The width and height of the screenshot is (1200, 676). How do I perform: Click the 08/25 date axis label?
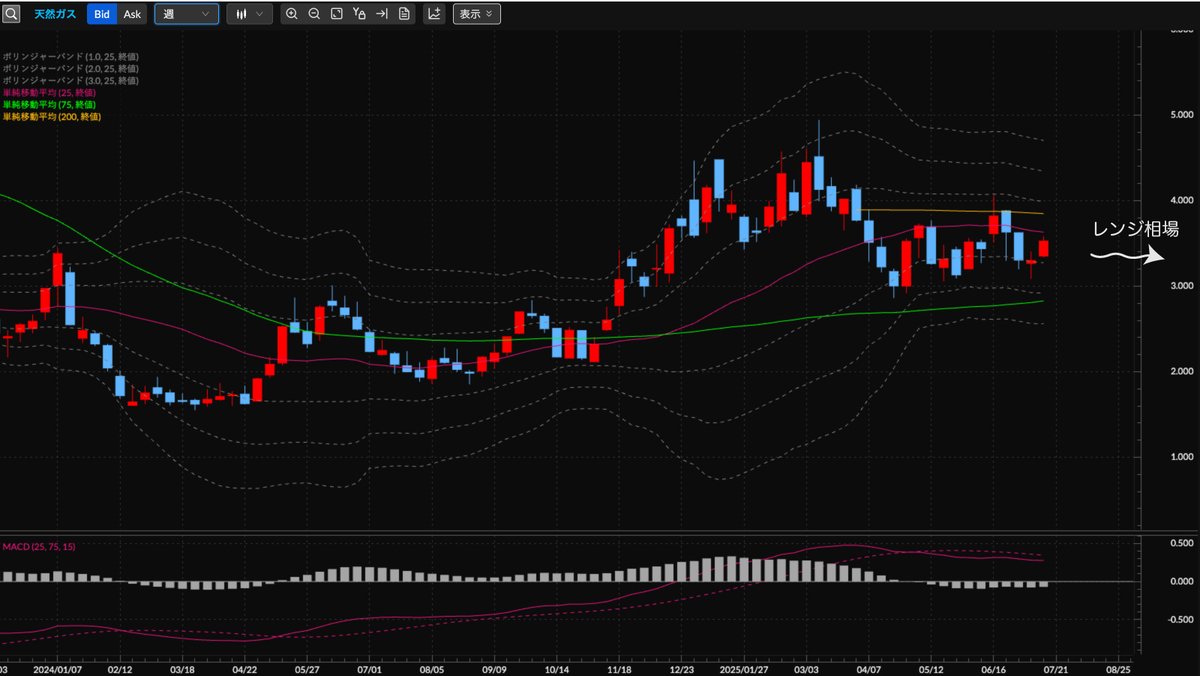pos(1118,669)
